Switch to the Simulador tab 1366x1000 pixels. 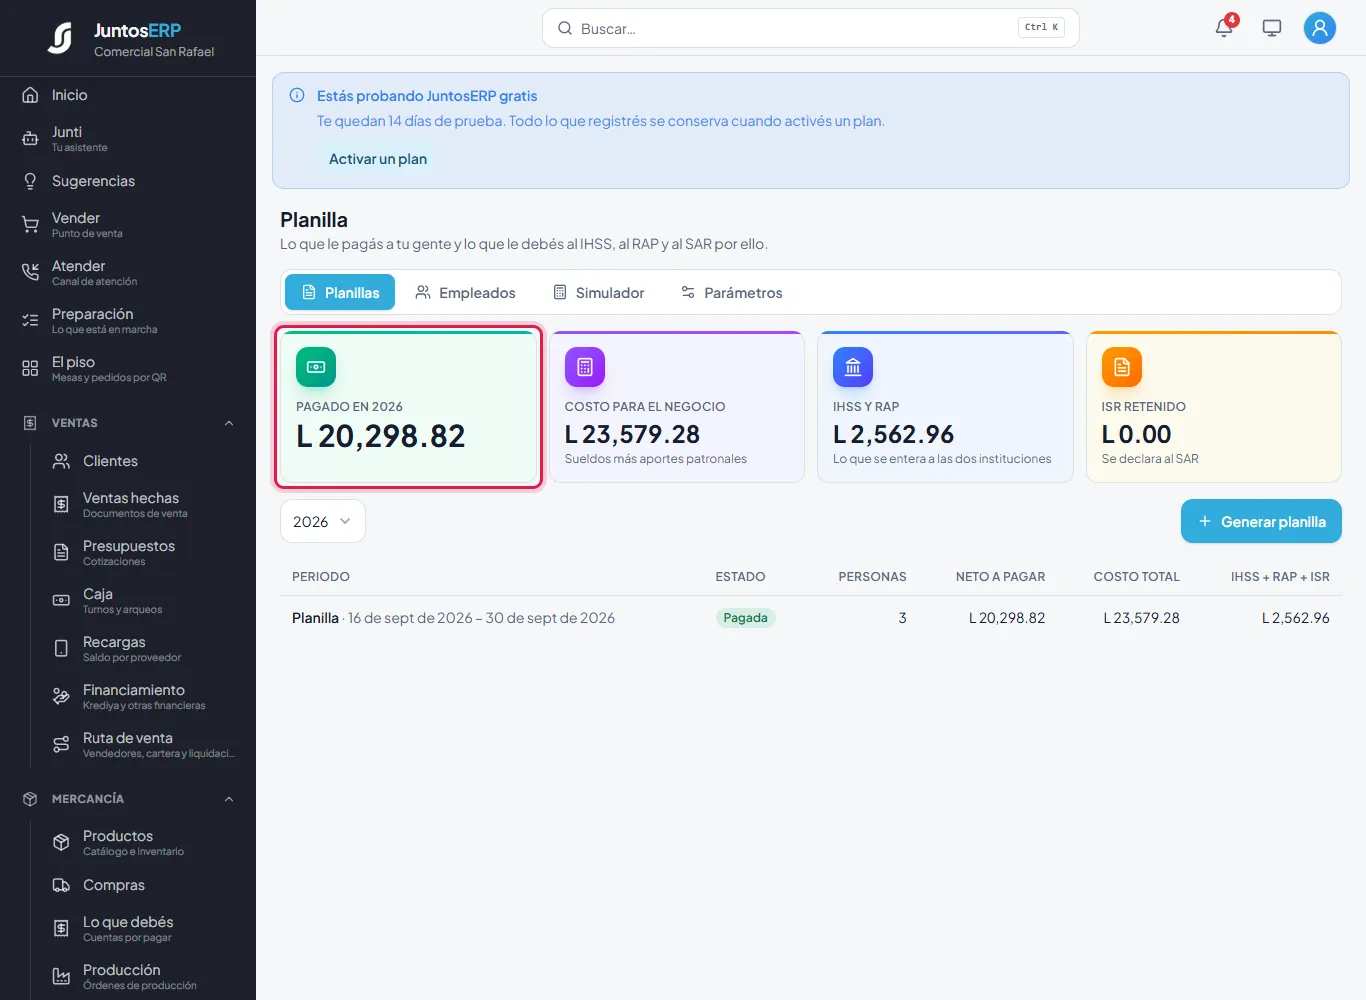point(599,292)
